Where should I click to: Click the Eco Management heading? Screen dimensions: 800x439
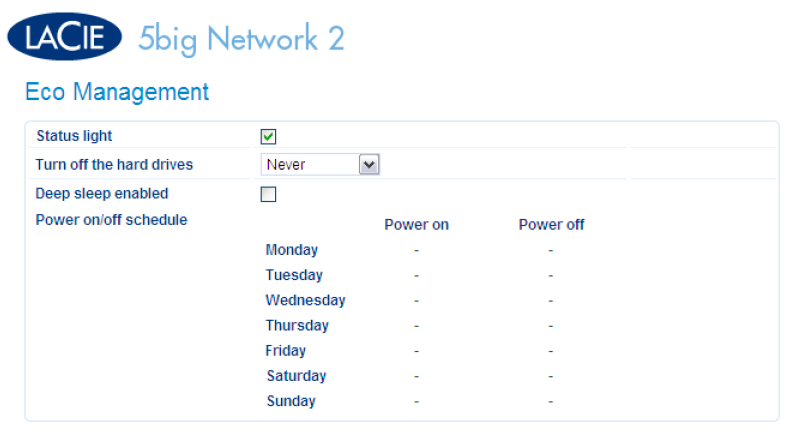pos(117,92)
